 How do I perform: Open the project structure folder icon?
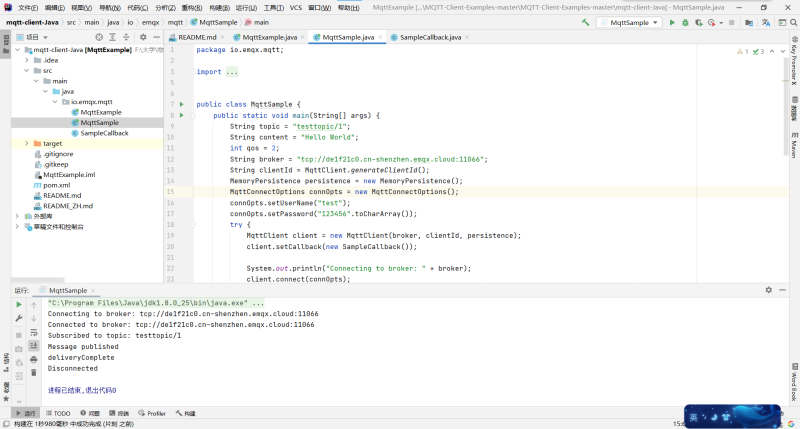click(749, 22)
